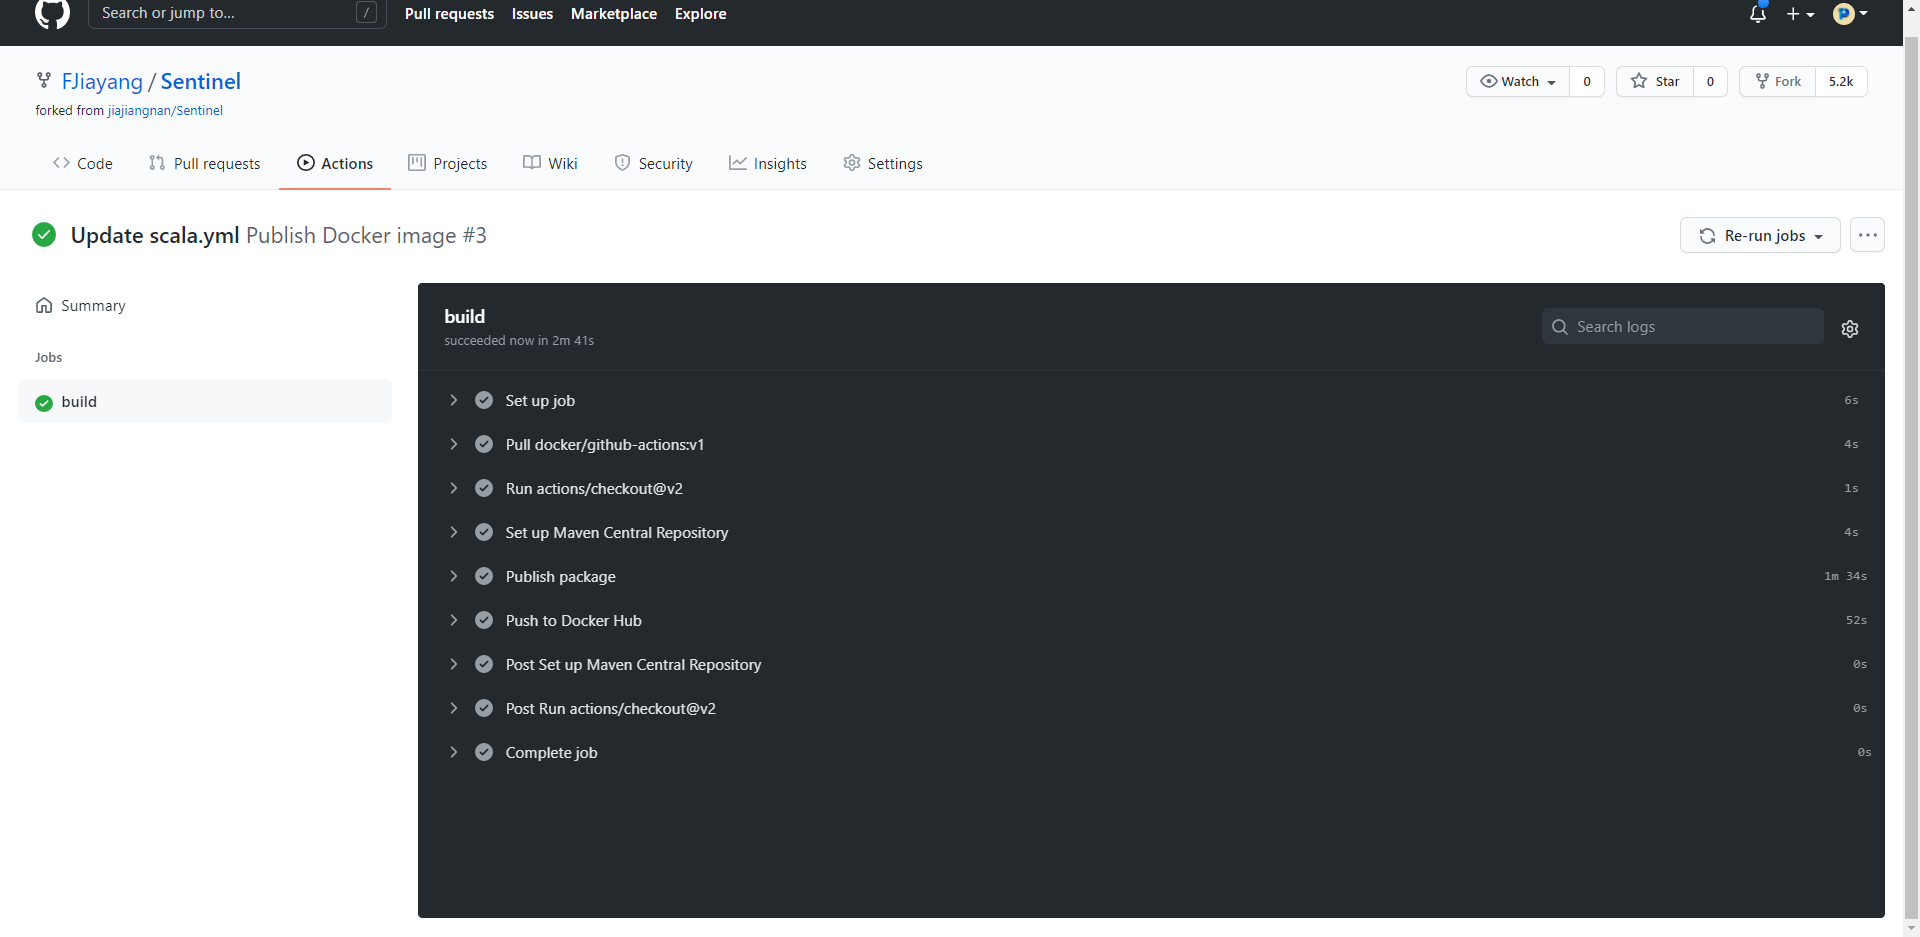The image size is (1920, 937).
Task: Open the Re-run jobs dropdown
Action: pyautogui.click(x=1759, y=235)
